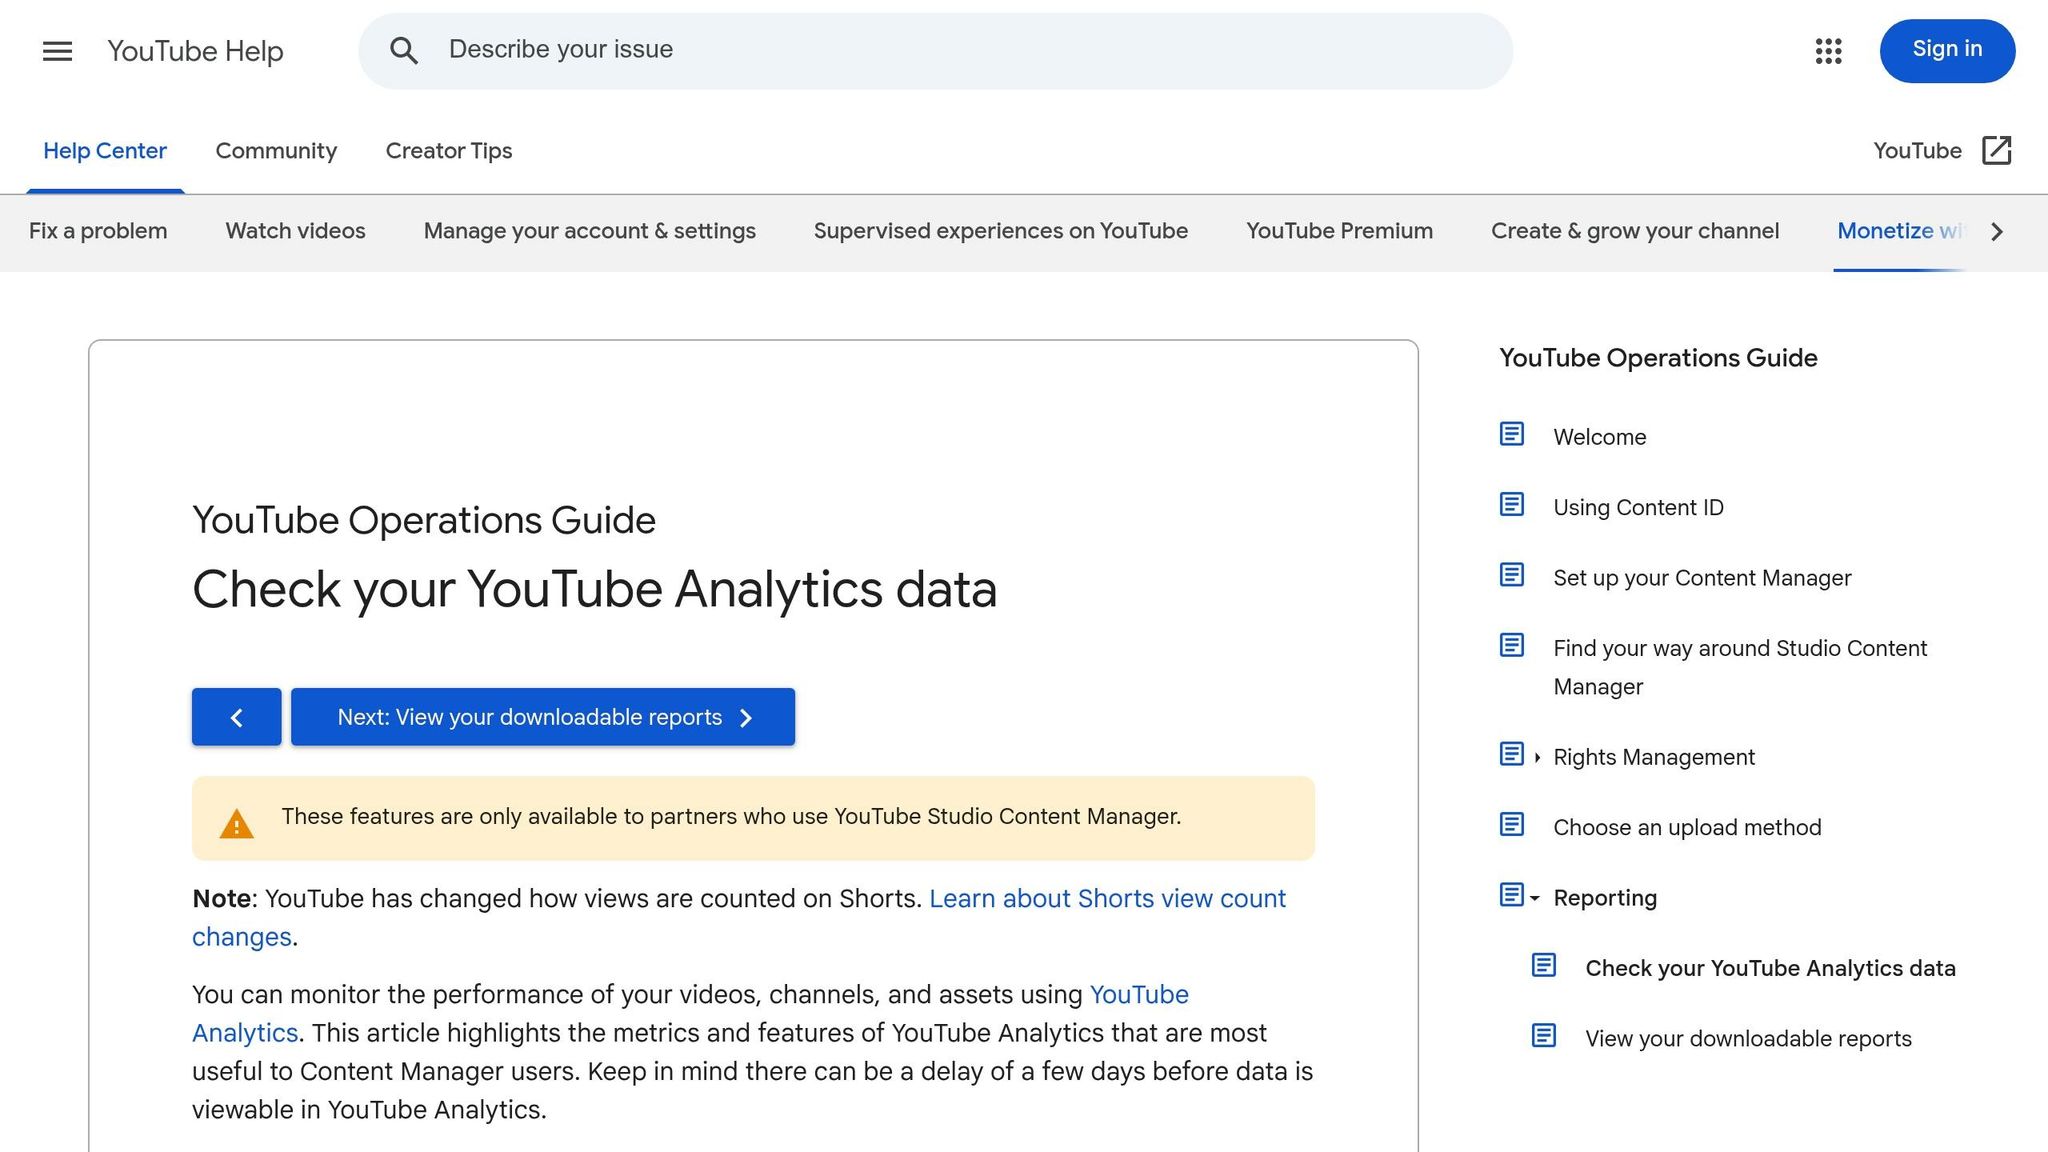
Task: Click document icon beside Set up your Content Manager
Action: click(1511, 575)
